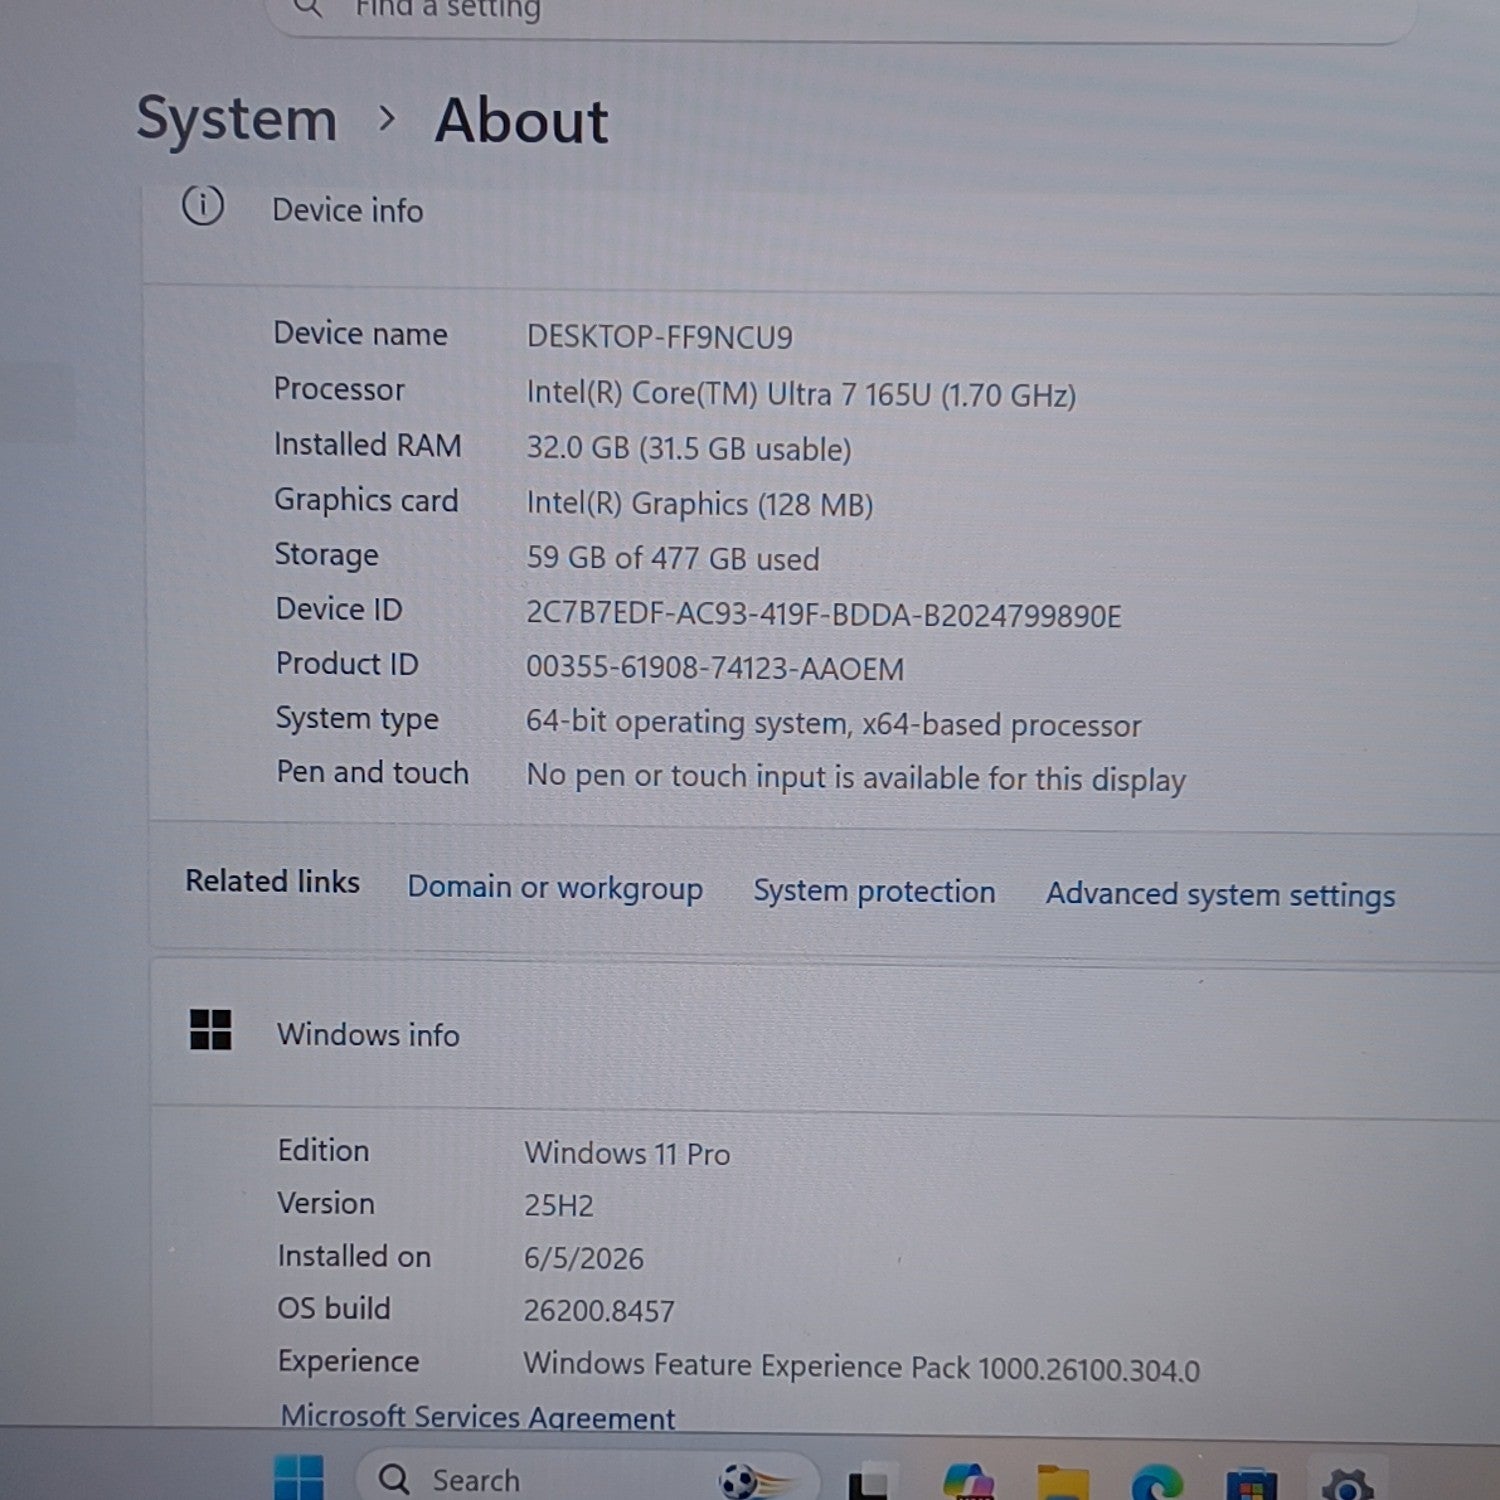Select the 32.0 GB installed RAM value

[689, 448]
